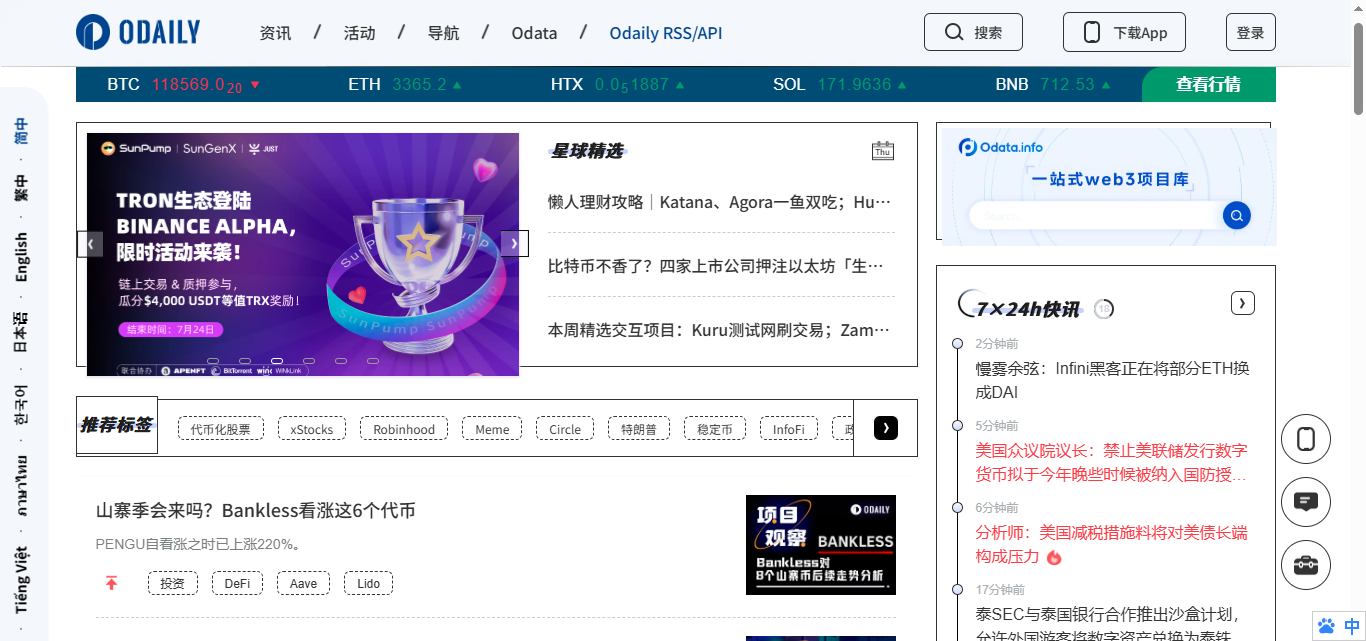Switch language to English
Screen dimensions: 1366x641
(21, 257)
